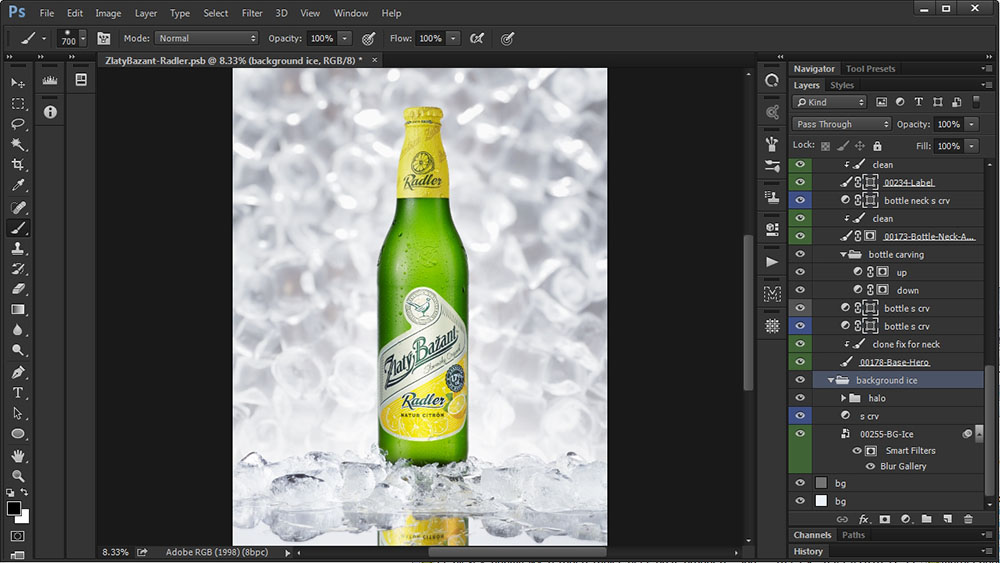Click the link layers icon

[842, 519]
